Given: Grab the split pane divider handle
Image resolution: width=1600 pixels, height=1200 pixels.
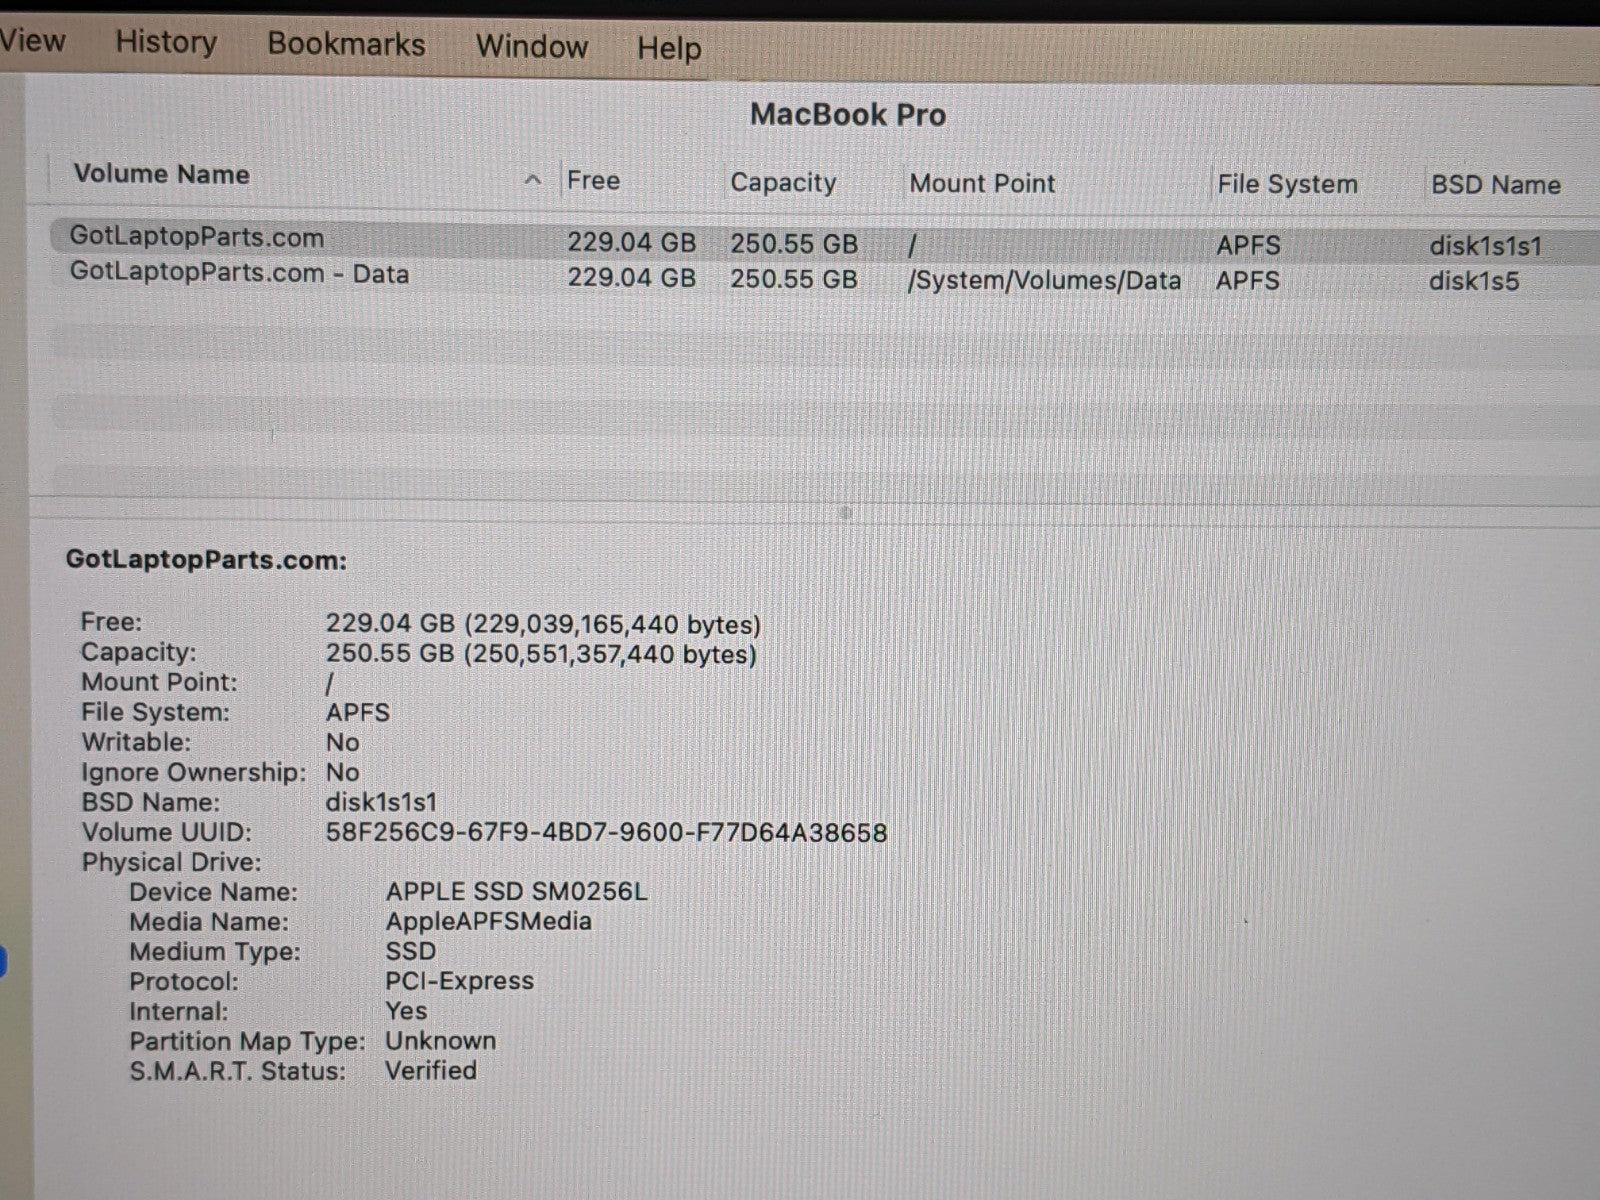Looking at the screenshot, I should coord(845,512).
